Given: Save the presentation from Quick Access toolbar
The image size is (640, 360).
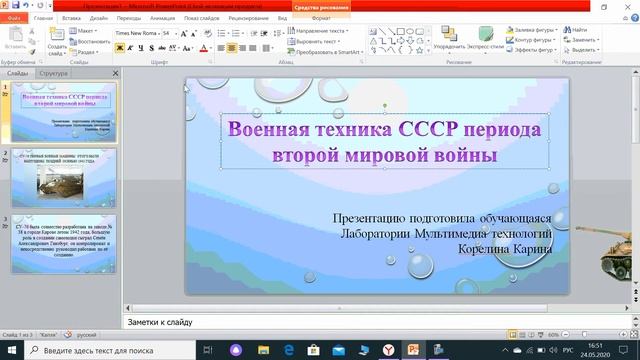Looking at the screenshot, I should pos(16,5).
